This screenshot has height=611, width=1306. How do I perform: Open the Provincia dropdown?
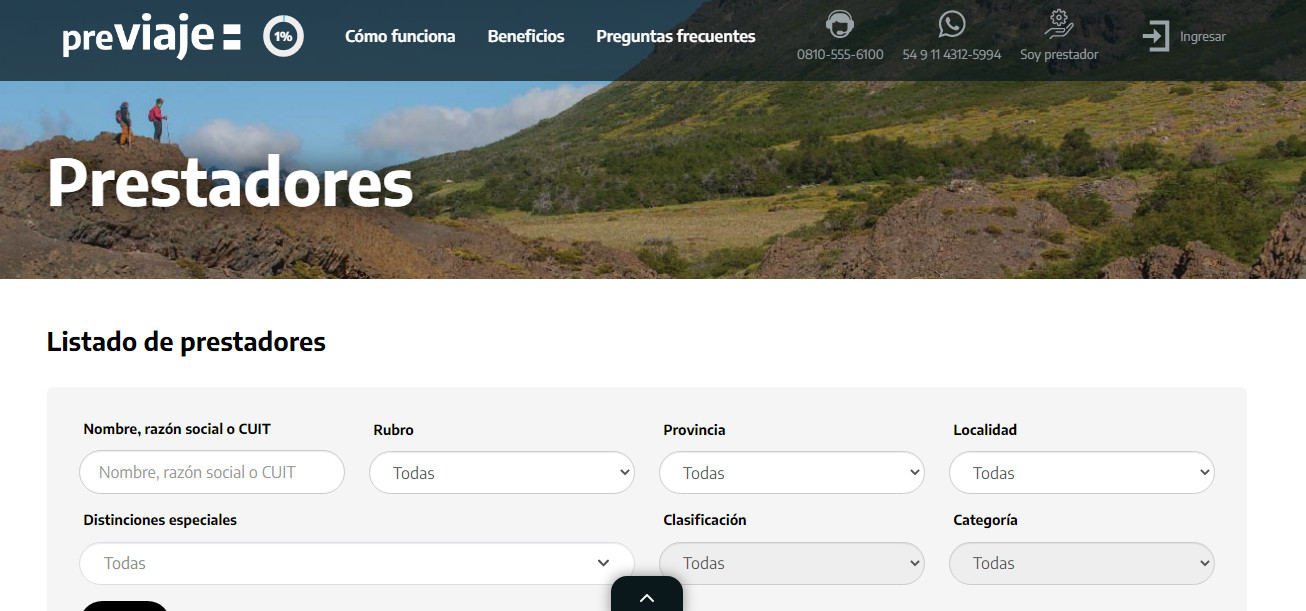click(x=792, y=473)
